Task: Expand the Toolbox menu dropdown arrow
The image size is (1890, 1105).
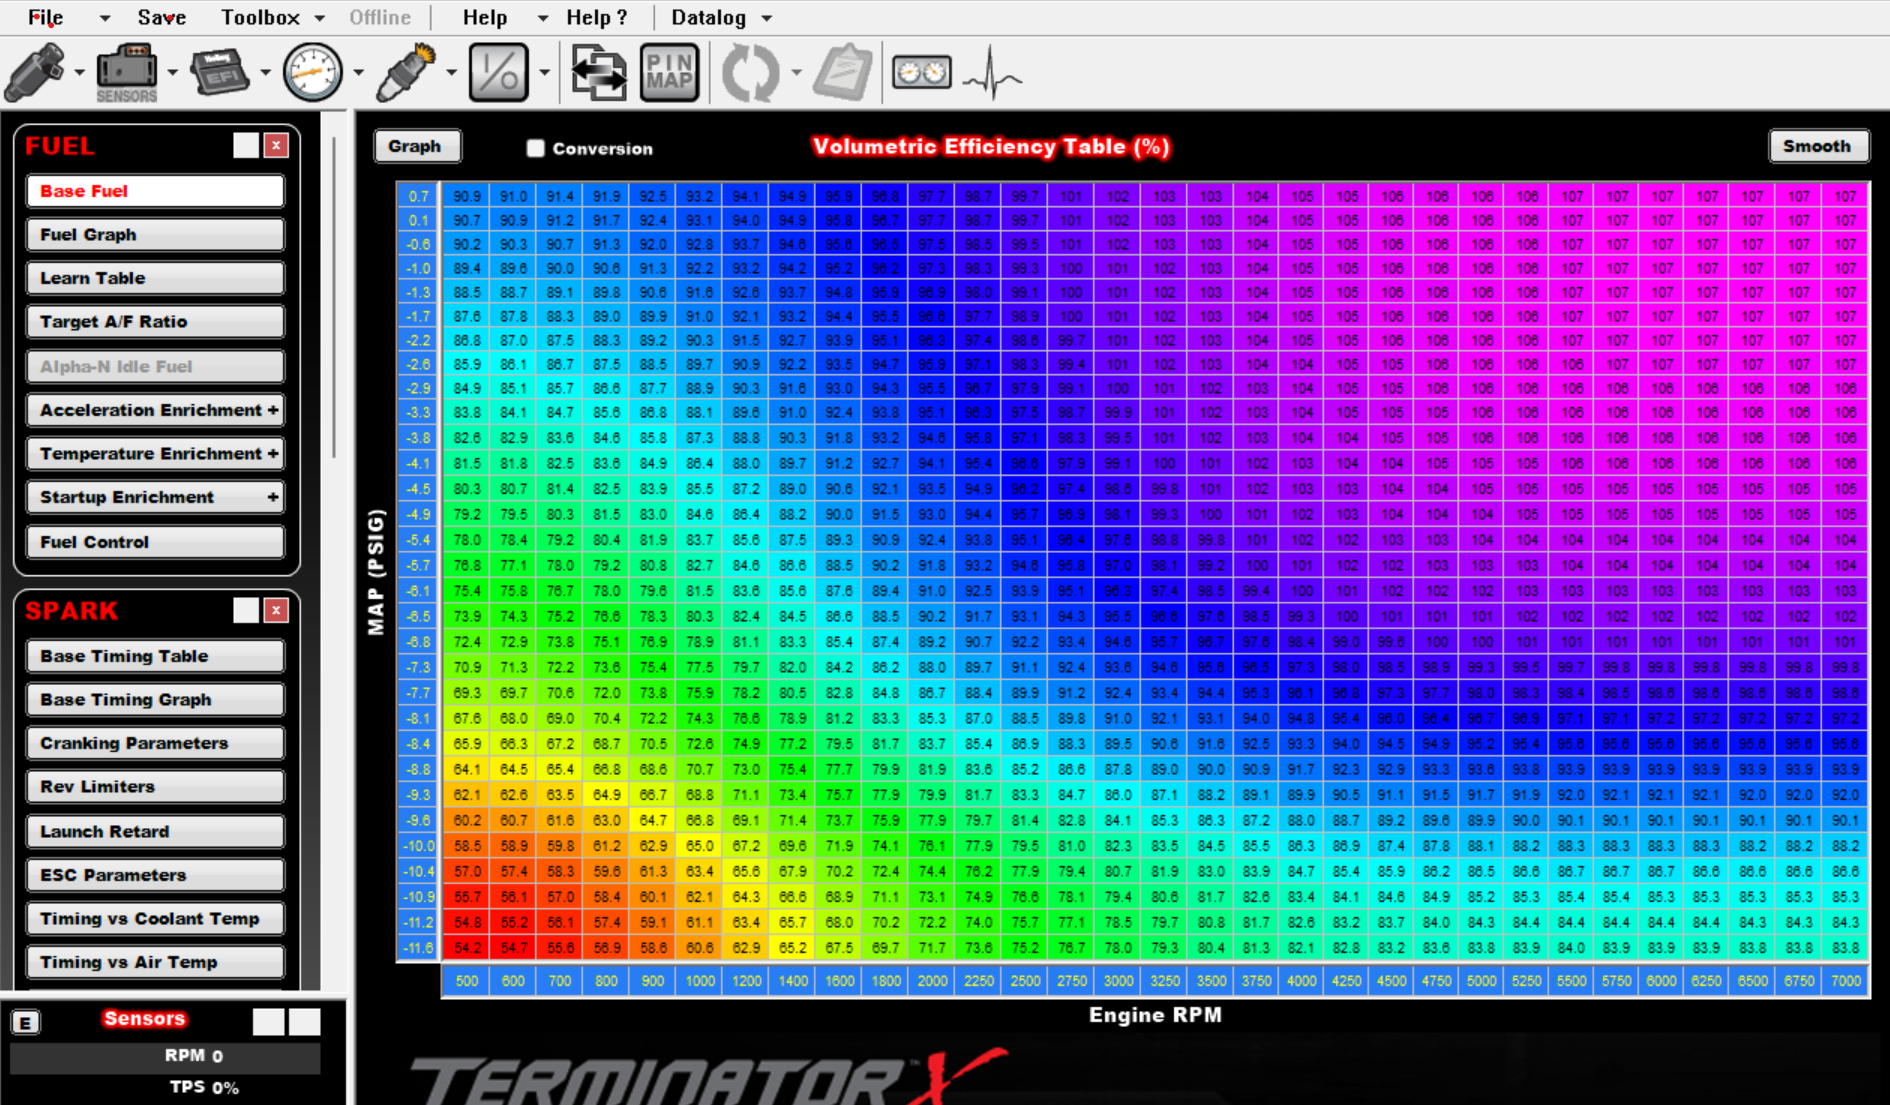Action: tap(320, 18)
